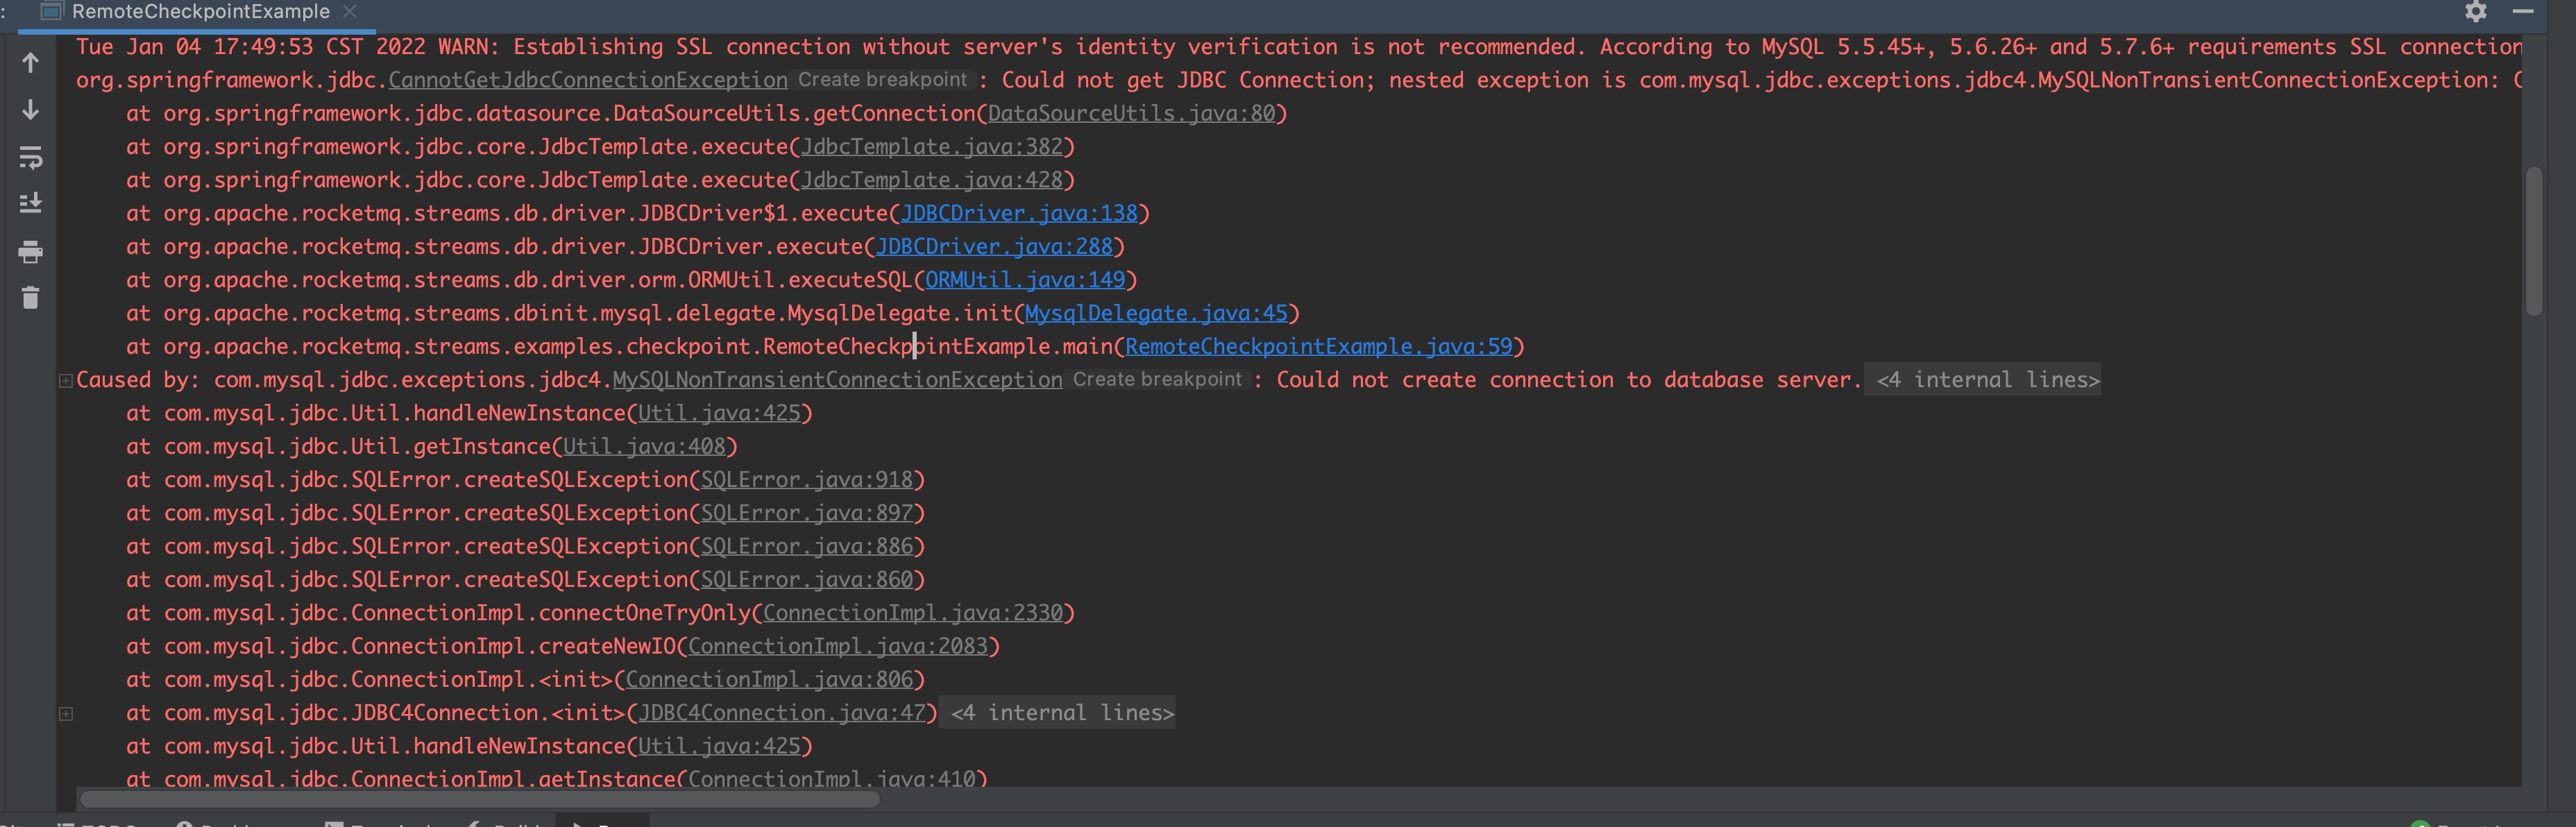Screen dimensions: 2576x827
Task: Open the MysqlDelegate.java:45 source link
Action: pyautogui.click(x=1156, y=313)
